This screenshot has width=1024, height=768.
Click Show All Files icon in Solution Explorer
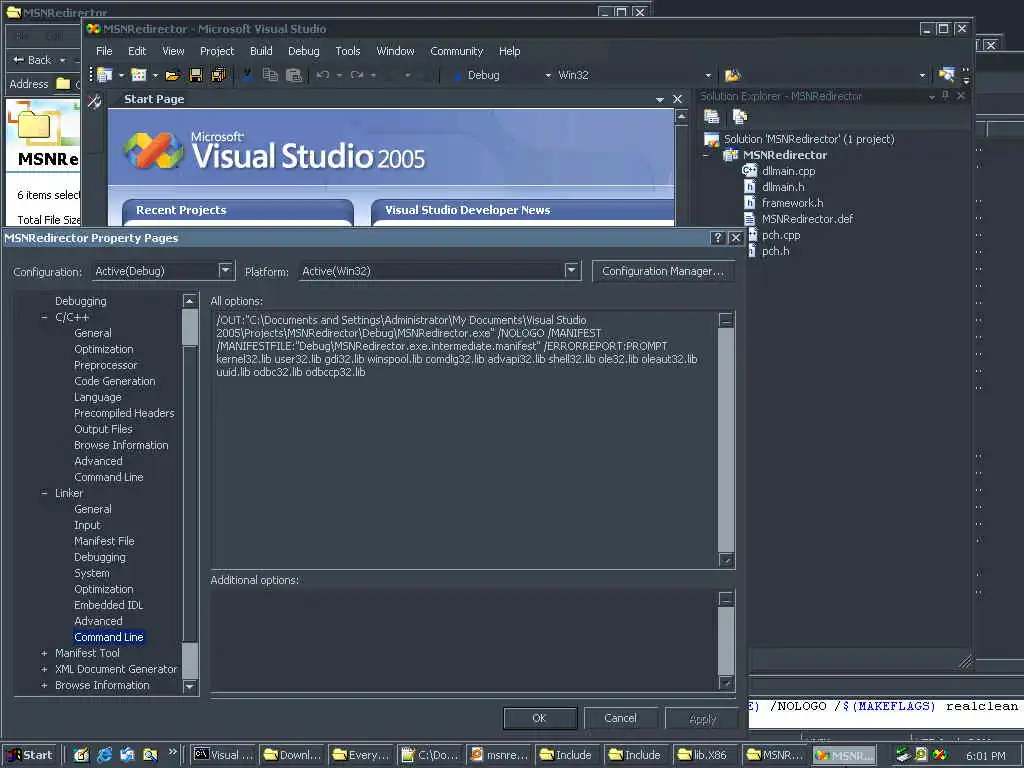point(739,117)
